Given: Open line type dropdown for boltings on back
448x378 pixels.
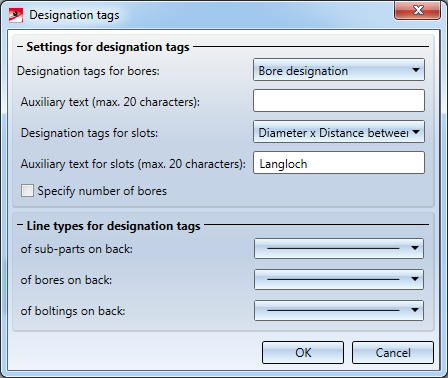Looking at the screenshot, I should pyautogui.click(x=339, y=310).
